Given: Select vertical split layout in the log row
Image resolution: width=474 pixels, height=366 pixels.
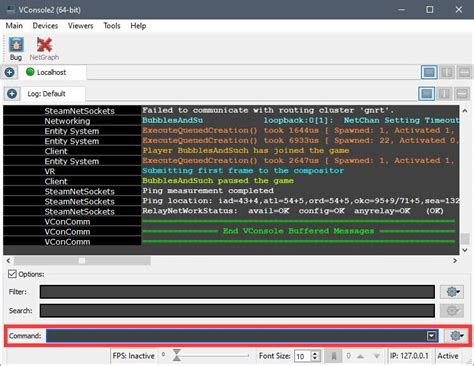Looking at the screenshot, I should [444, 94].
